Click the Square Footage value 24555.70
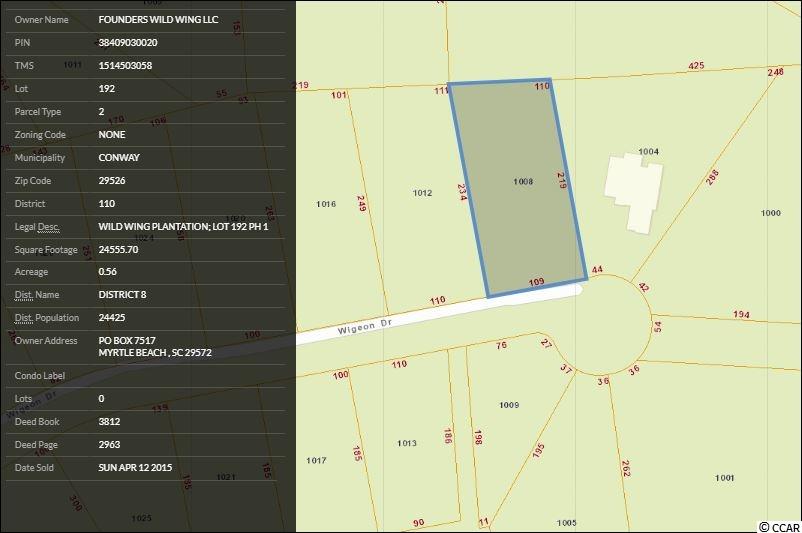 click(118, 250)
